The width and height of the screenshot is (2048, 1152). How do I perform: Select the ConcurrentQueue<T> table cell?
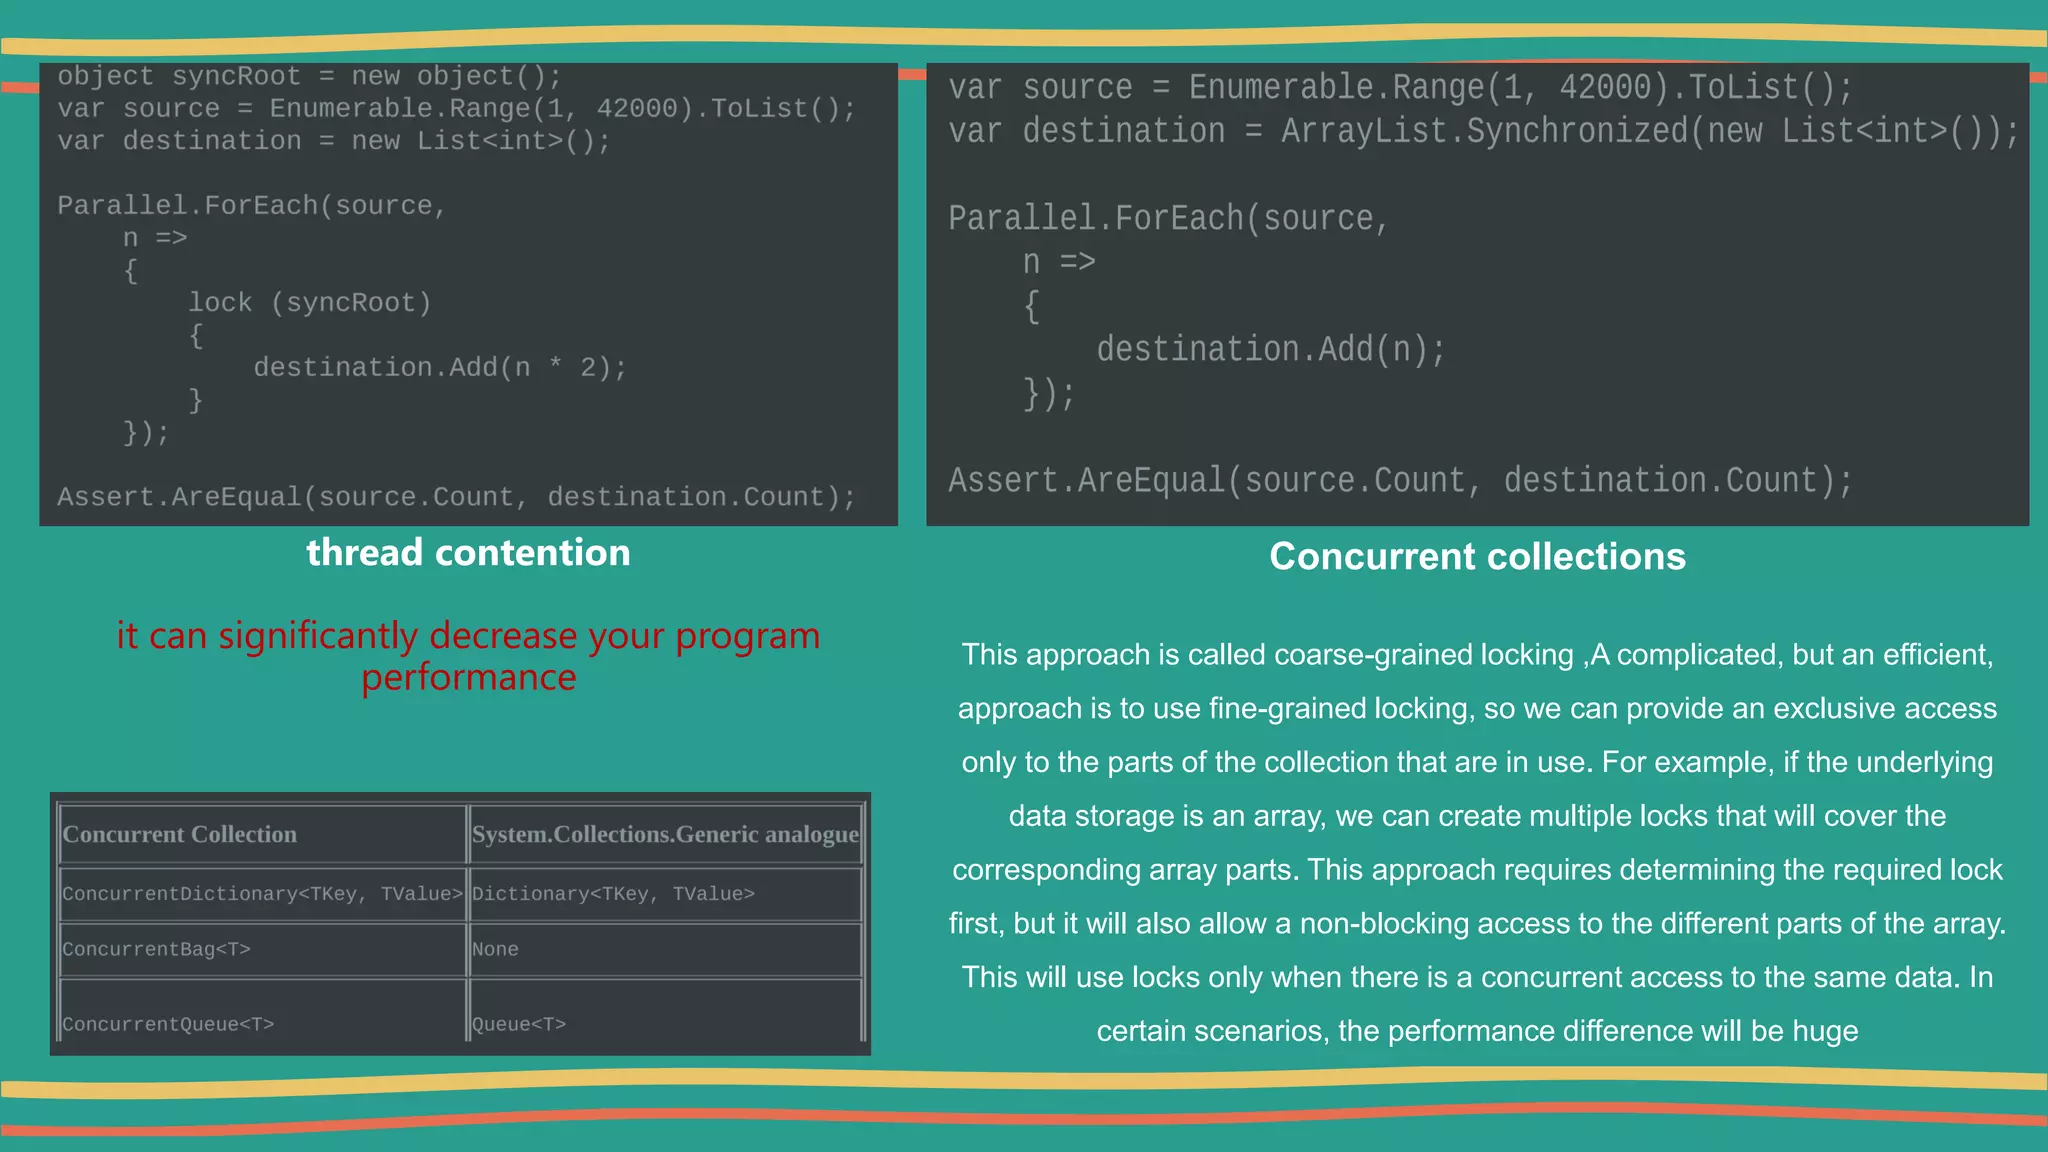click(x=168, y=1024)
